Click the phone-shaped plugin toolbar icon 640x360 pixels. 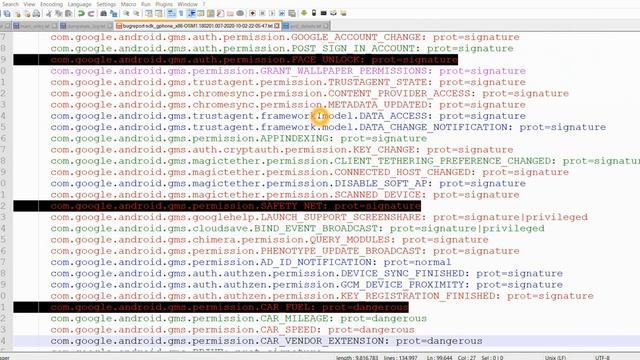tap(313, 13)
